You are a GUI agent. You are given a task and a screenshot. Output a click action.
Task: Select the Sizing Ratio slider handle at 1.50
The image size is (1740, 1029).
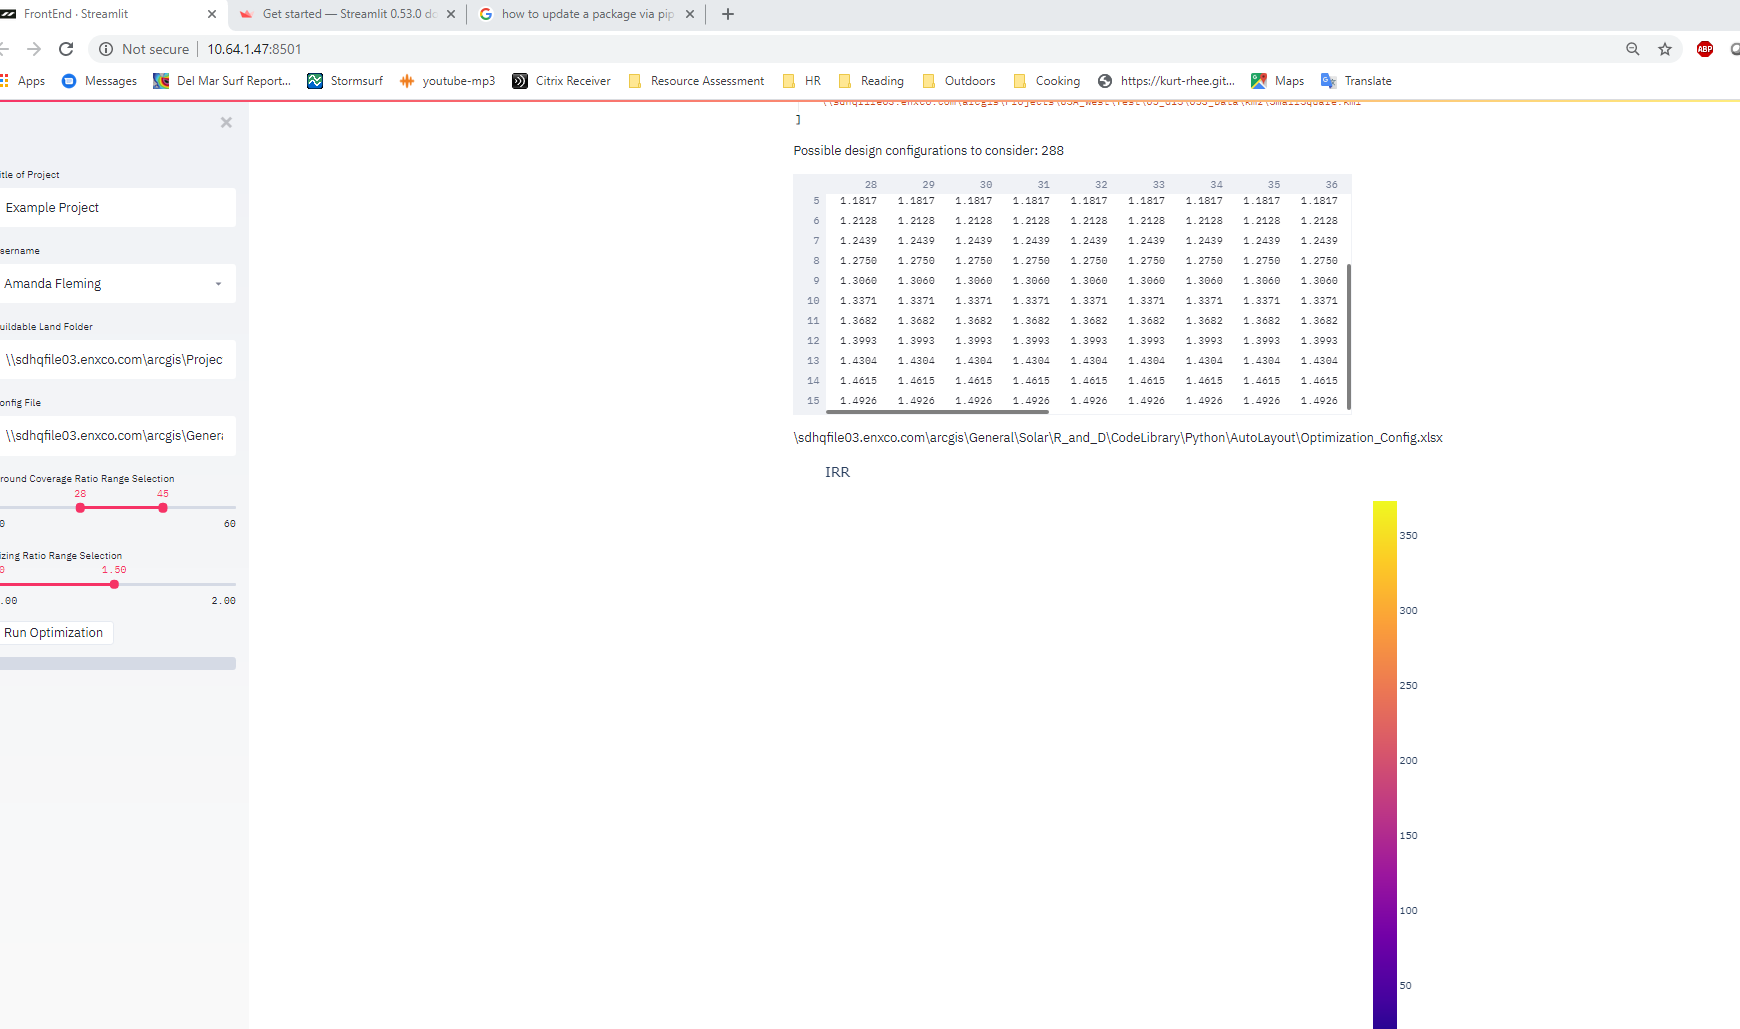(114, 583)
